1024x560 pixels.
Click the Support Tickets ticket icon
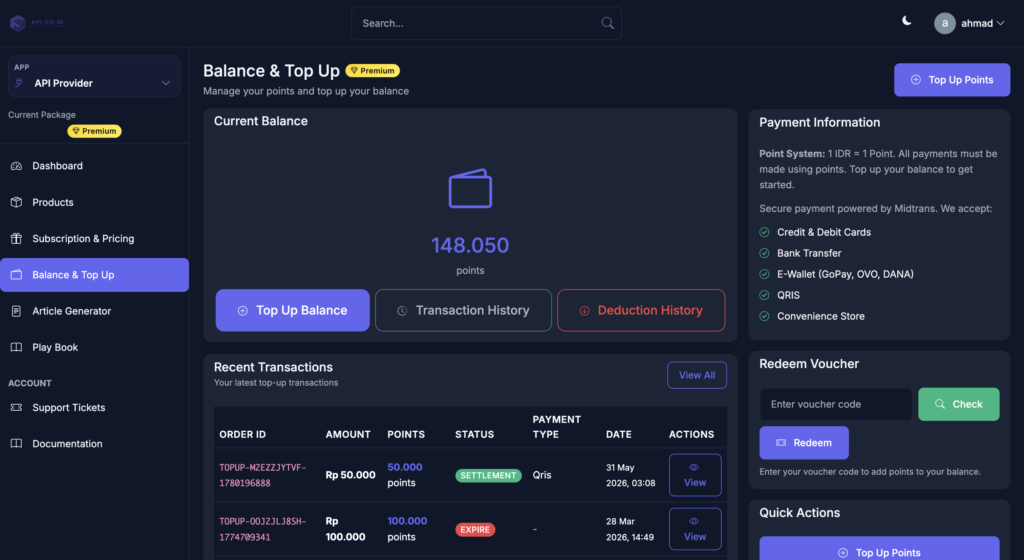(16, 407)
